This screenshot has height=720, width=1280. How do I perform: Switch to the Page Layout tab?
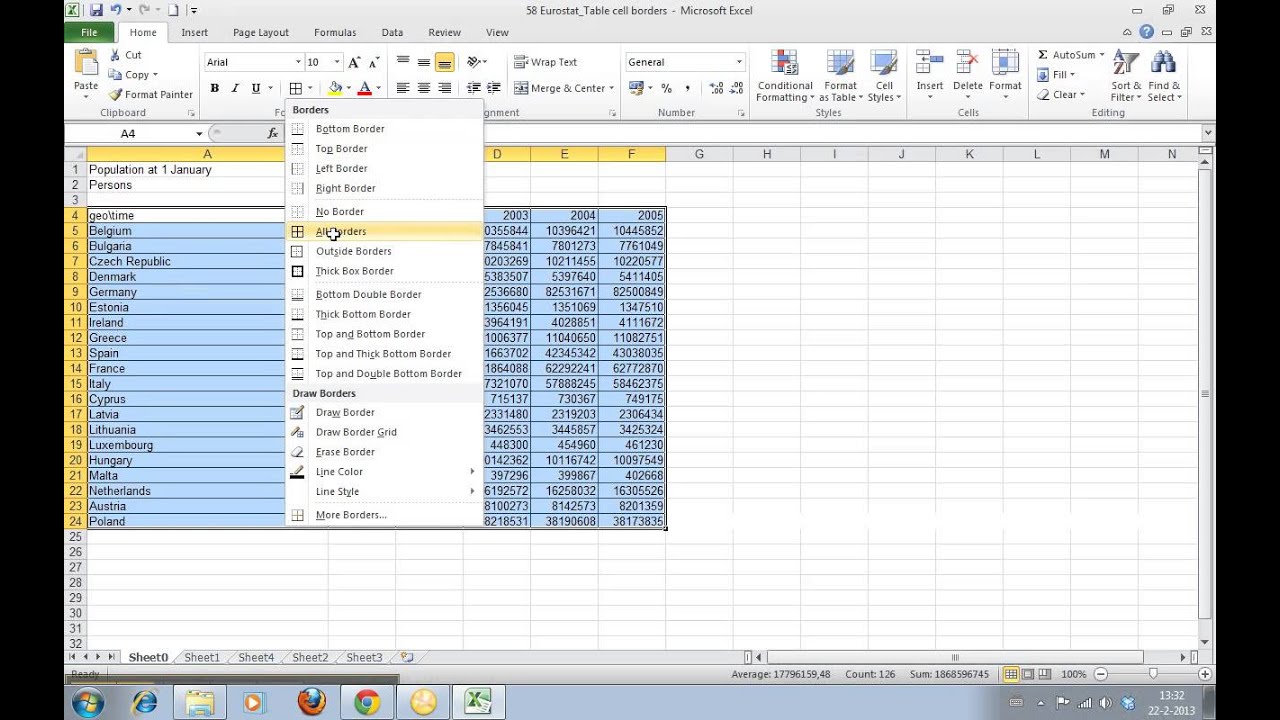coord(260,32)
